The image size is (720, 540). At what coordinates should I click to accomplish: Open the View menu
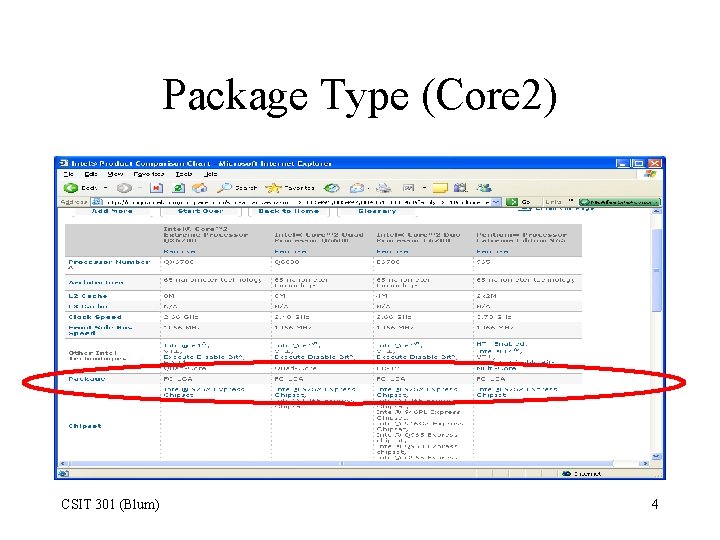[115, 174]
